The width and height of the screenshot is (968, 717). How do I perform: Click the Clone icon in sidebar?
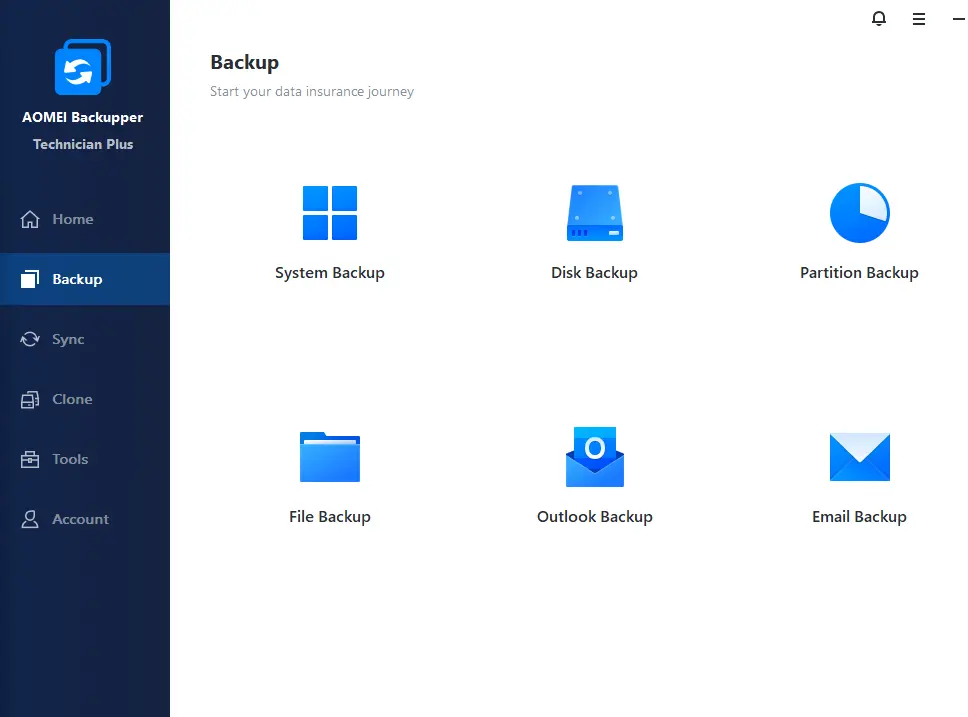click(x=30, y=399)
